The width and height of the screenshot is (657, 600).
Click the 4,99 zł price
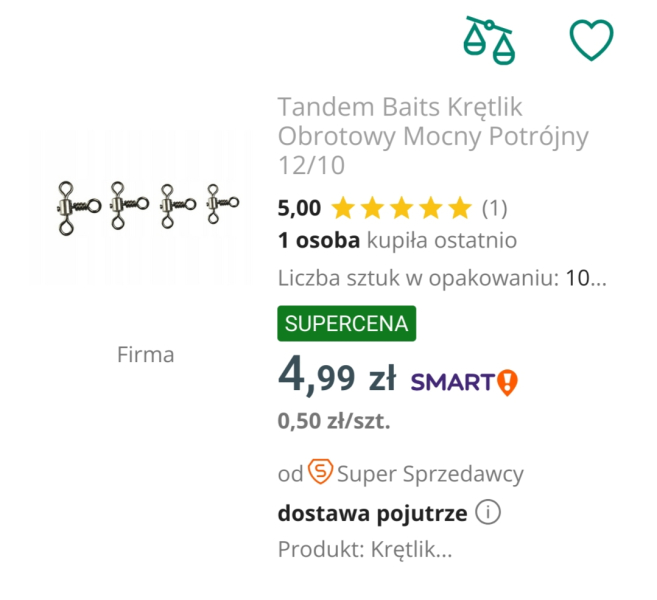pyautogui.click(x=337, y=377)
